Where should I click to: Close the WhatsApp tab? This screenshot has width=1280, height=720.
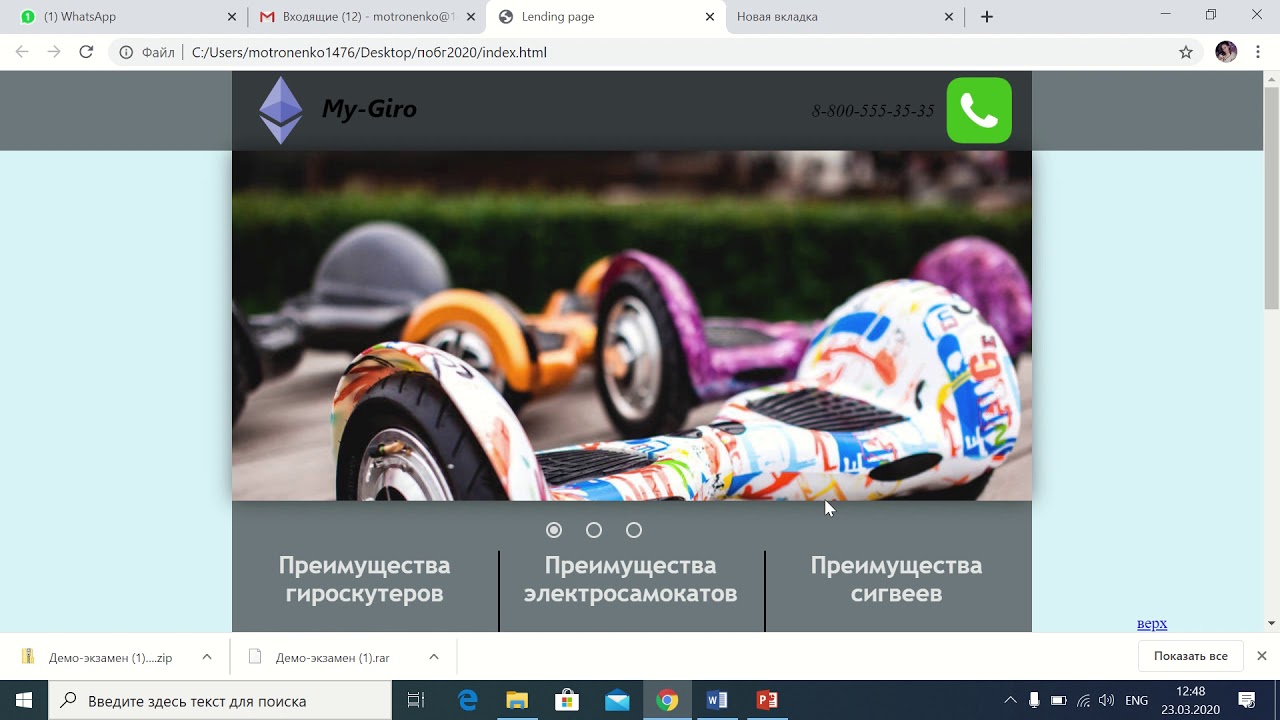tap(232, 17)
